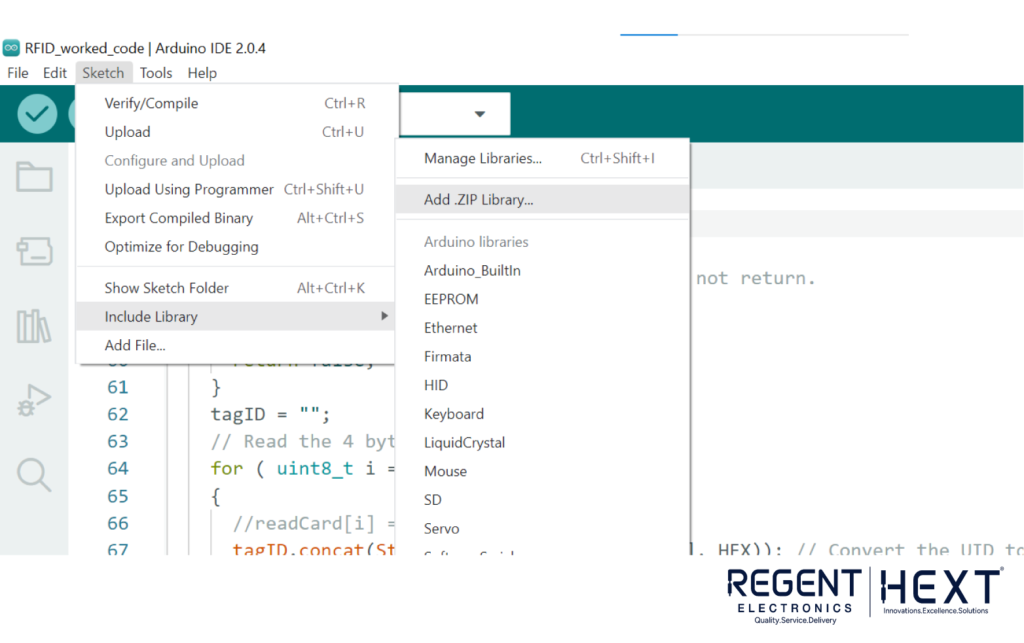Open the Edit menu

click(55, 73)
